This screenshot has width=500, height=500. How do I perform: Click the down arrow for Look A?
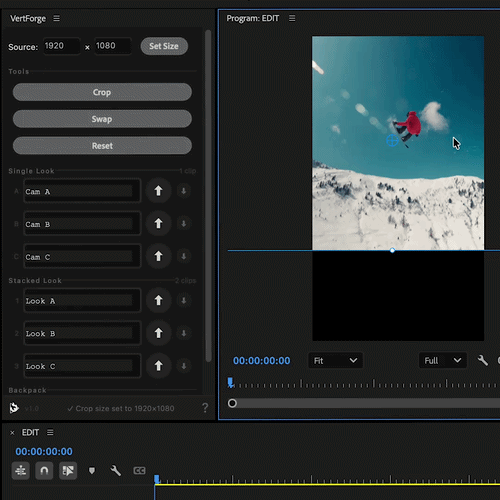tap(183, 300)
